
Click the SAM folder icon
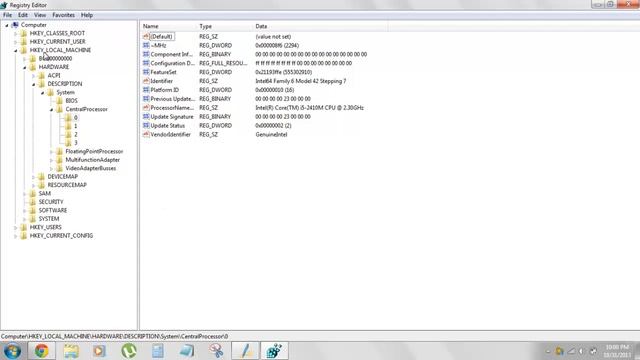click(x=32, y=193)
